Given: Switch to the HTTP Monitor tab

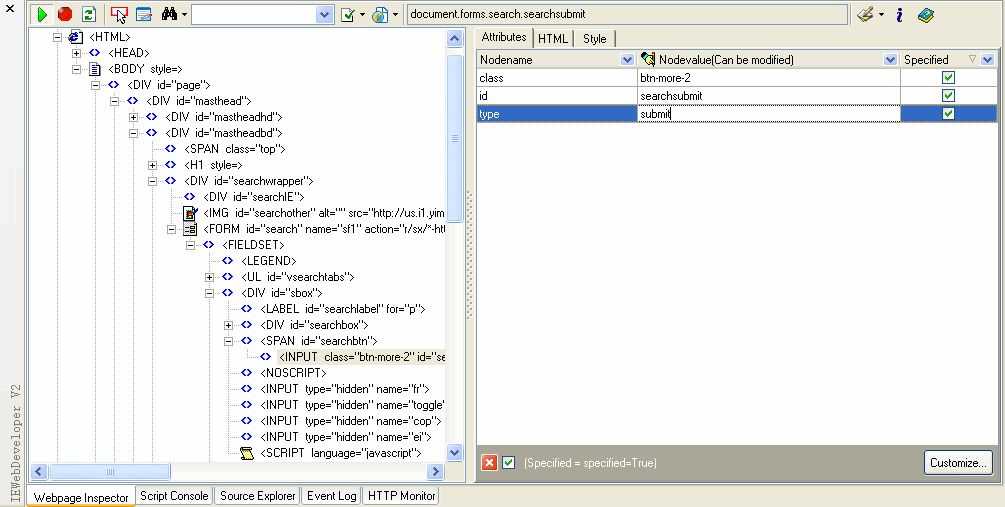Looking at the screenshot, I should tap(401, 496).
